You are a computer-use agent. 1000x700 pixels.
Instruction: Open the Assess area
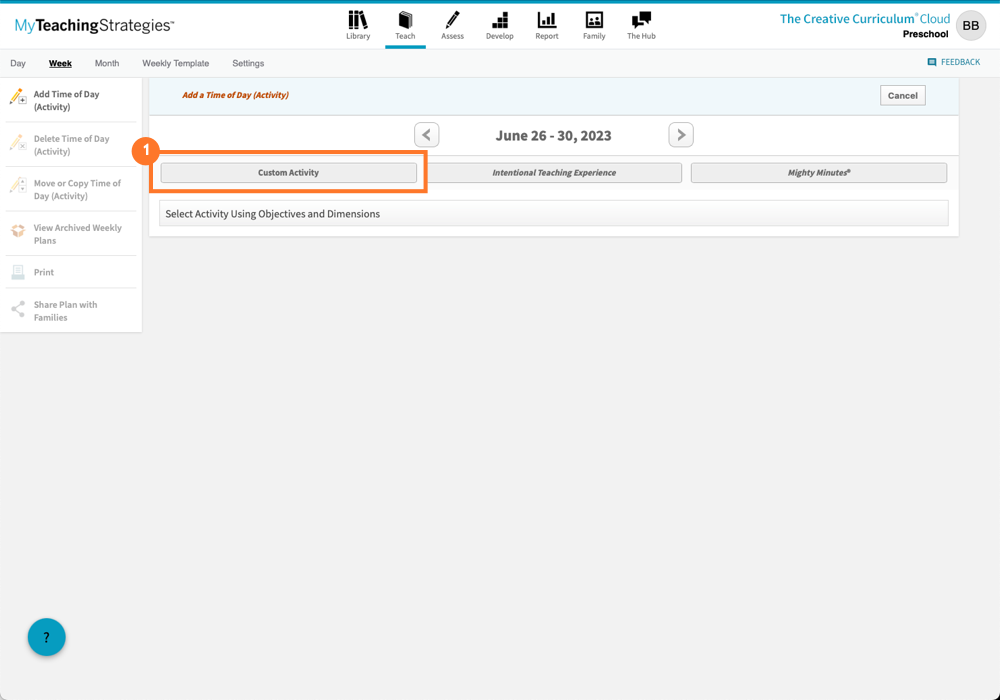452,25
